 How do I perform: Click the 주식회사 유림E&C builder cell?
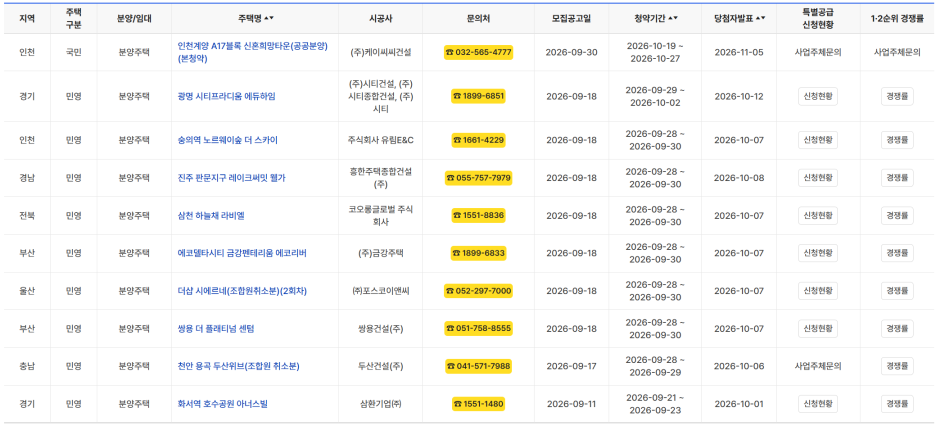pyautogui.click(x=380, y=140)
